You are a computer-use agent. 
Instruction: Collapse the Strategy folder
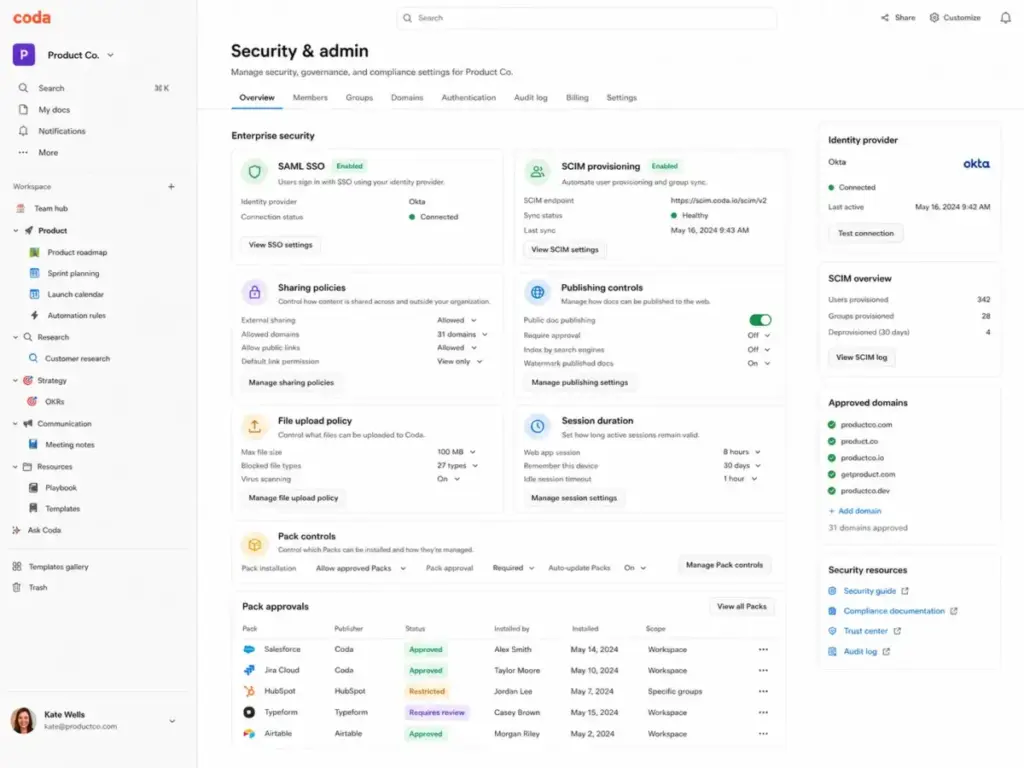(16, 381)
